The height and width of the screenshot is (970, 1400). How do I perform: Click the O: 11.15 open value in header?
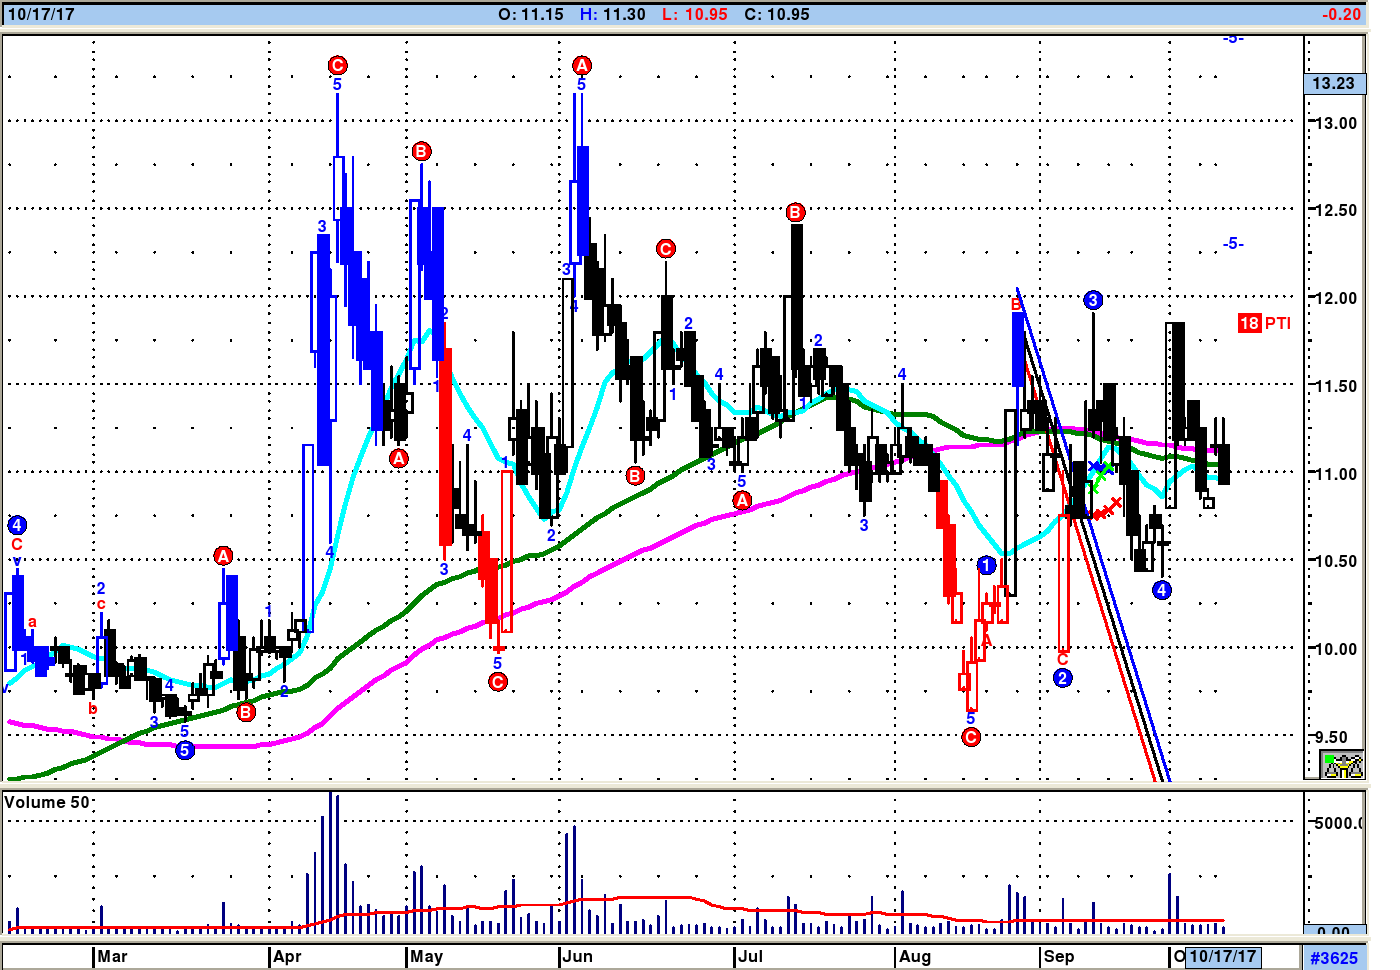(530, 14)
